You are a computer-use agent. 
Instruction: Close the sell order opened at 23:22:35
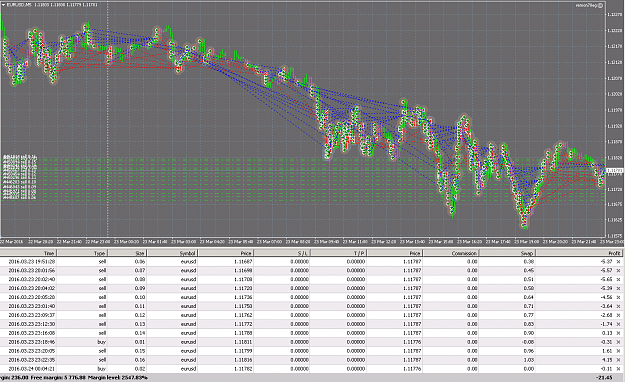click(618, 360)
